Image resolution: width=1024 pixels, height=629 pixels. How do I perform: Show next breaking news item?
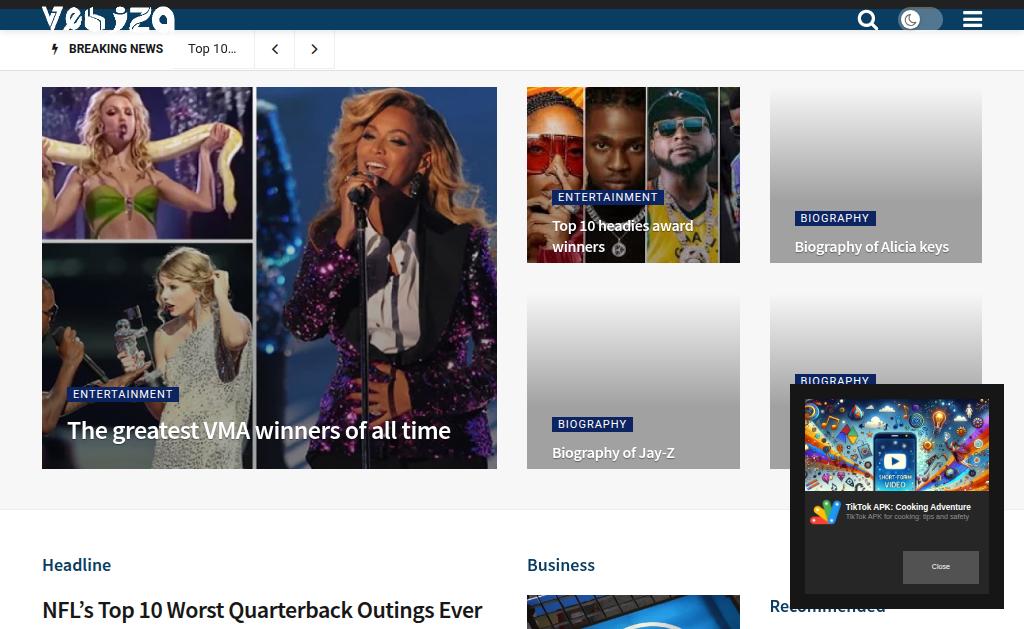(x=314, y=49)
